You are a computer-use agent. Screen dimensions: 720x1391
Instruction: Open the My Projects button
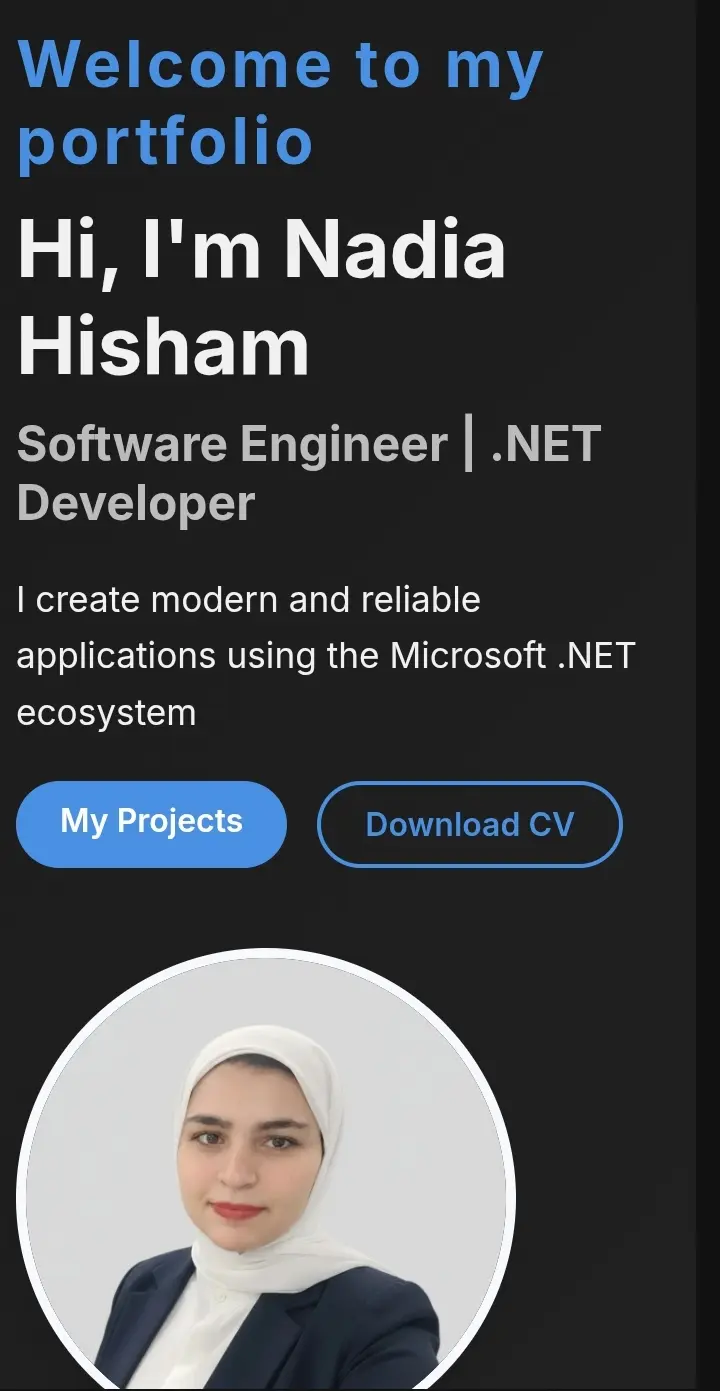pos(151,823)
